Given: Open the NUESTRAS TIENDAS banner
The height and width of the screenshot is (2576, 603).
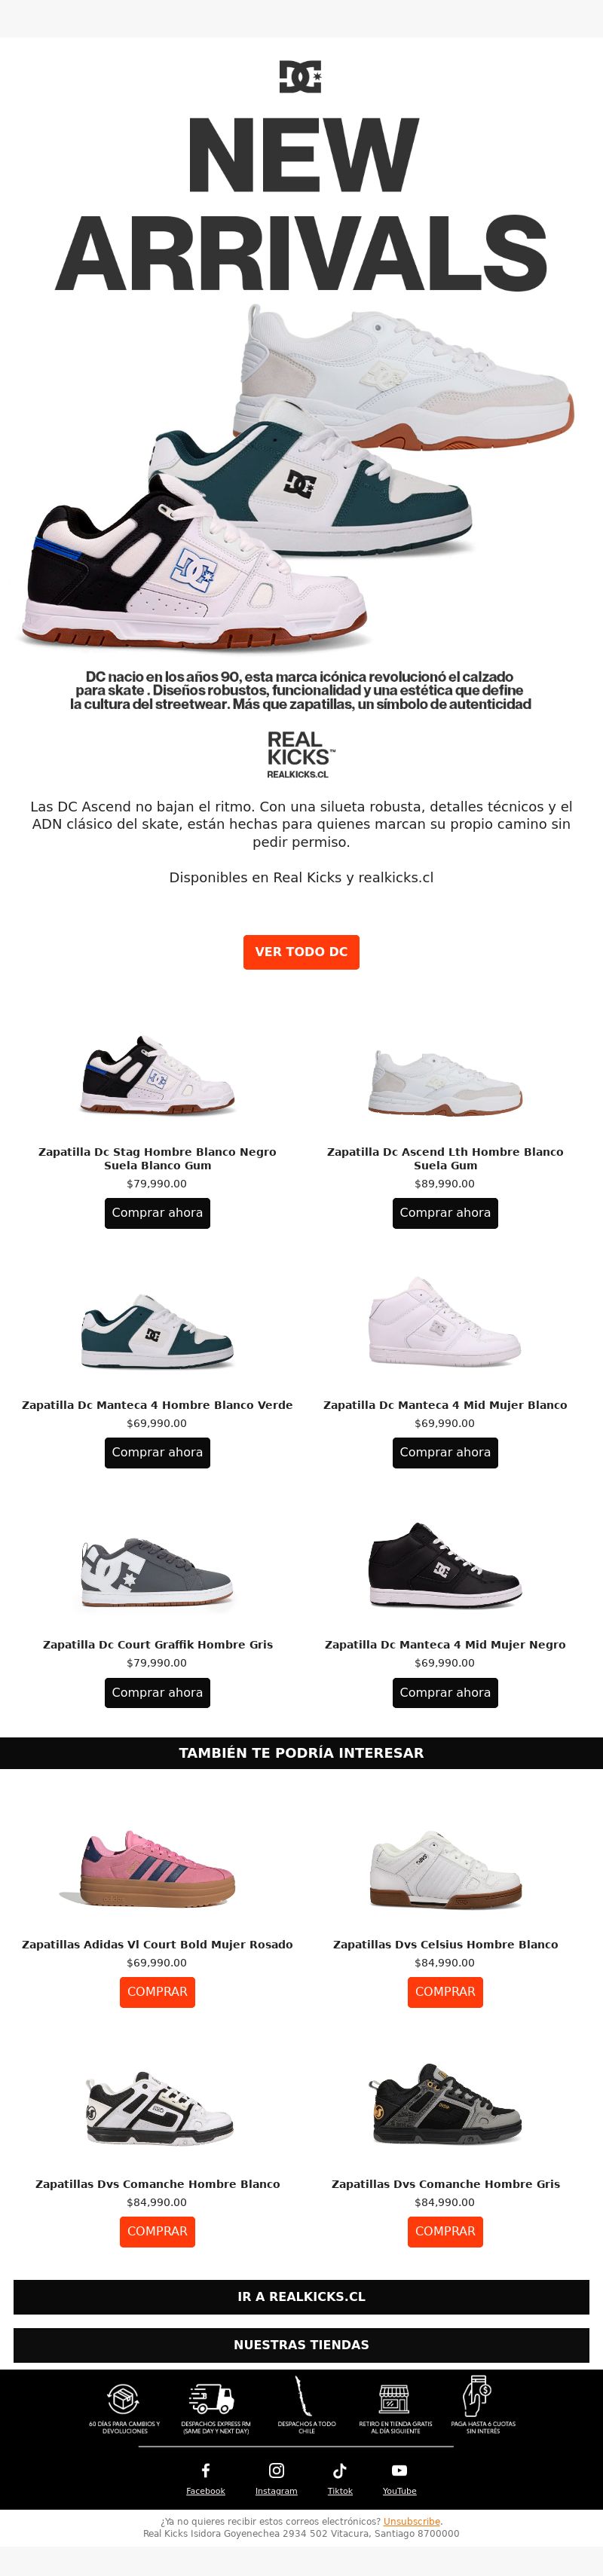Looking at the screenshot, I should coord(301,2345).
